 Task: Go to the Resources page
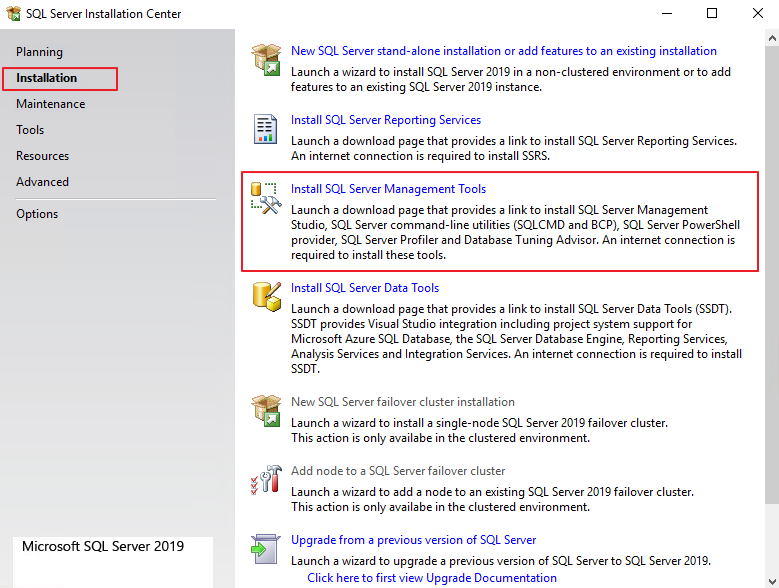point(42,156)
